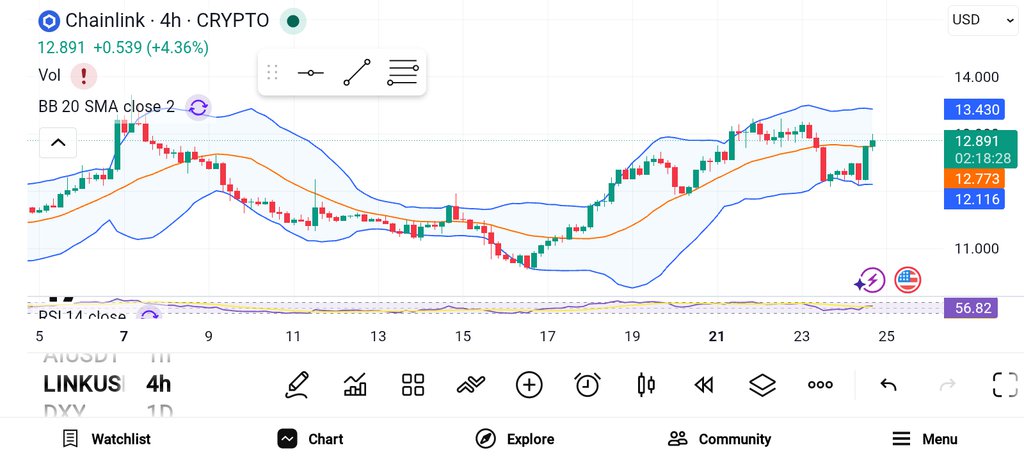Enter fullscreen mode
This screenshot has height=461, width=1024.
click(x=1005, y=385)
